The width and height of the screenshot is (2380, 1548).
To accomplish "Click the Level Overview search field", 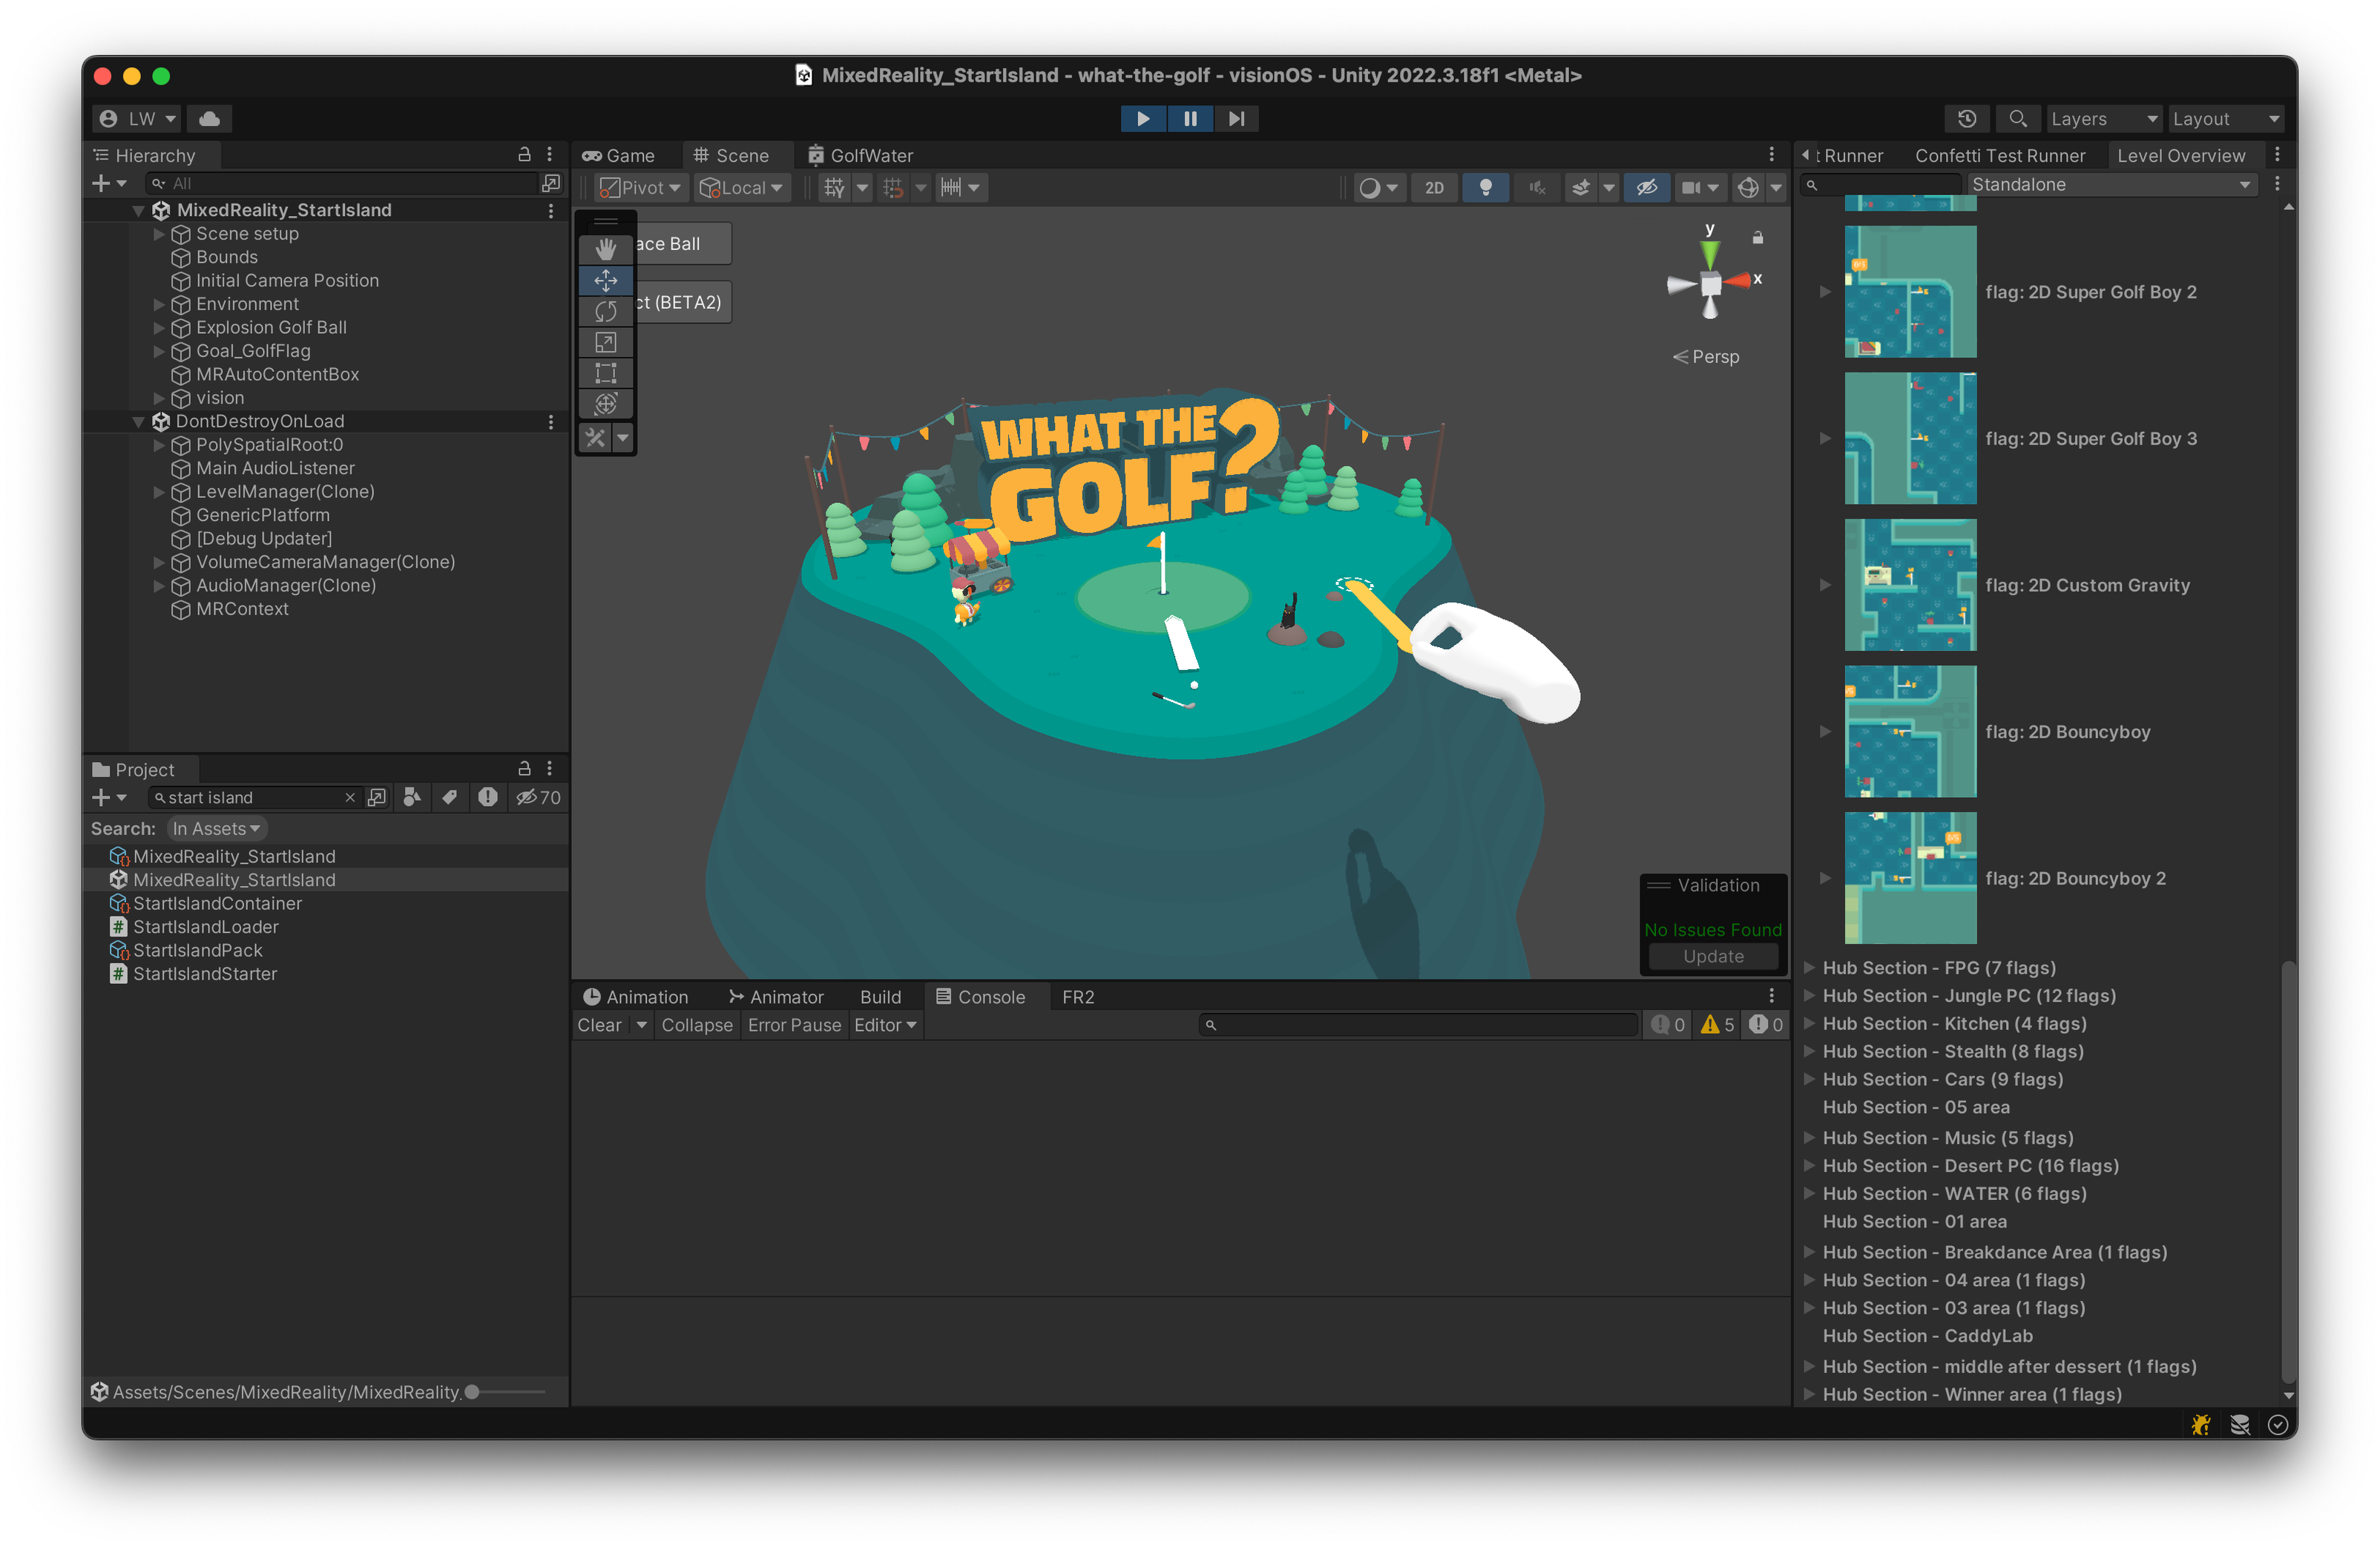I will (x=1880, y=184).
